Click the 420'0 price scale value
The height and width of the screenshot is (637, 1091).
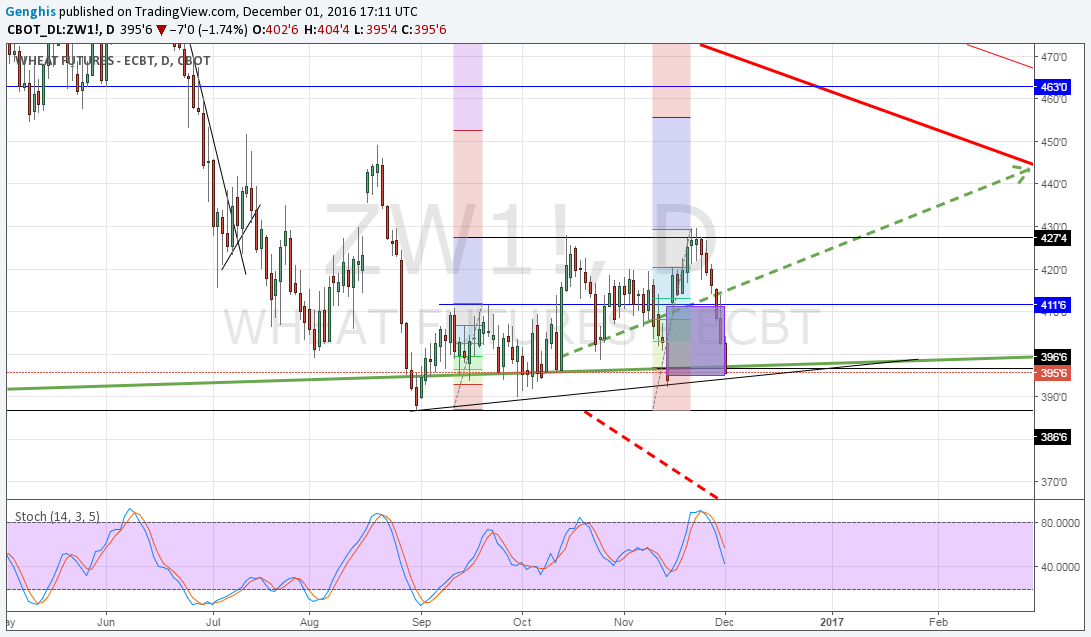[1054, 270]
